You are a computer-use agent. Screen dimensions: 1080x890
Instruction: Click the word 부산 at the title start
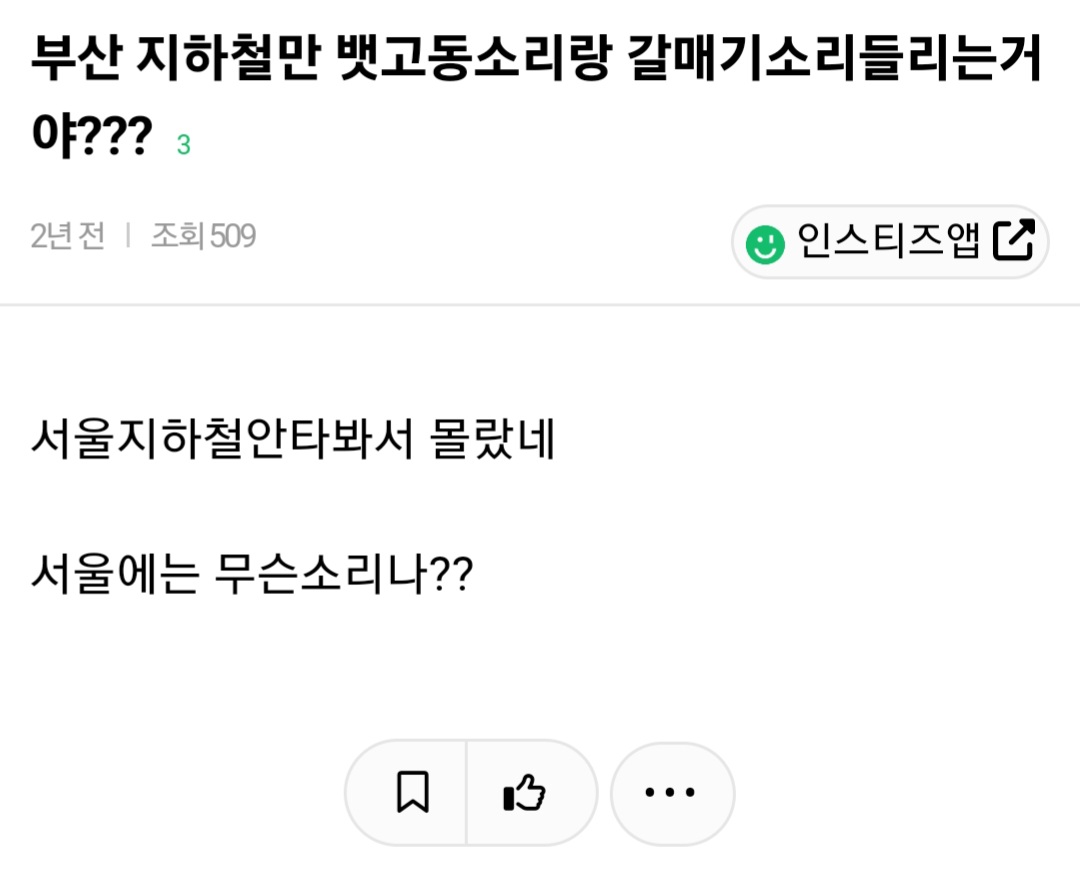pos(76,63)
